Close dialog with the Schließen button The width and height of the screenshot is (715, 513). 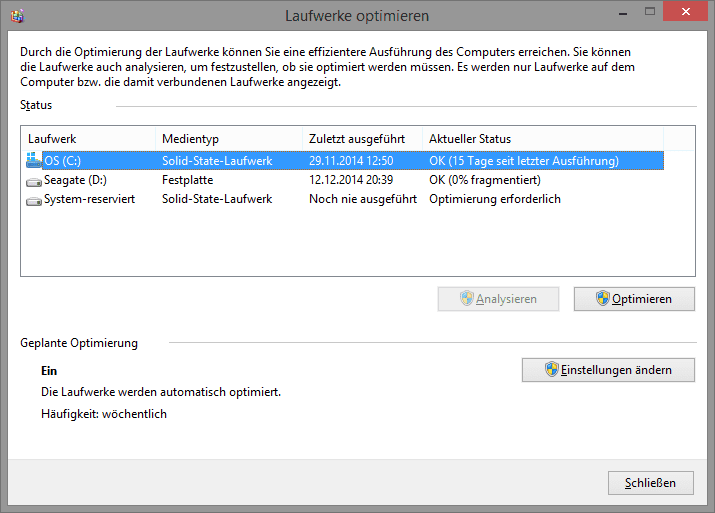point(651,483)
